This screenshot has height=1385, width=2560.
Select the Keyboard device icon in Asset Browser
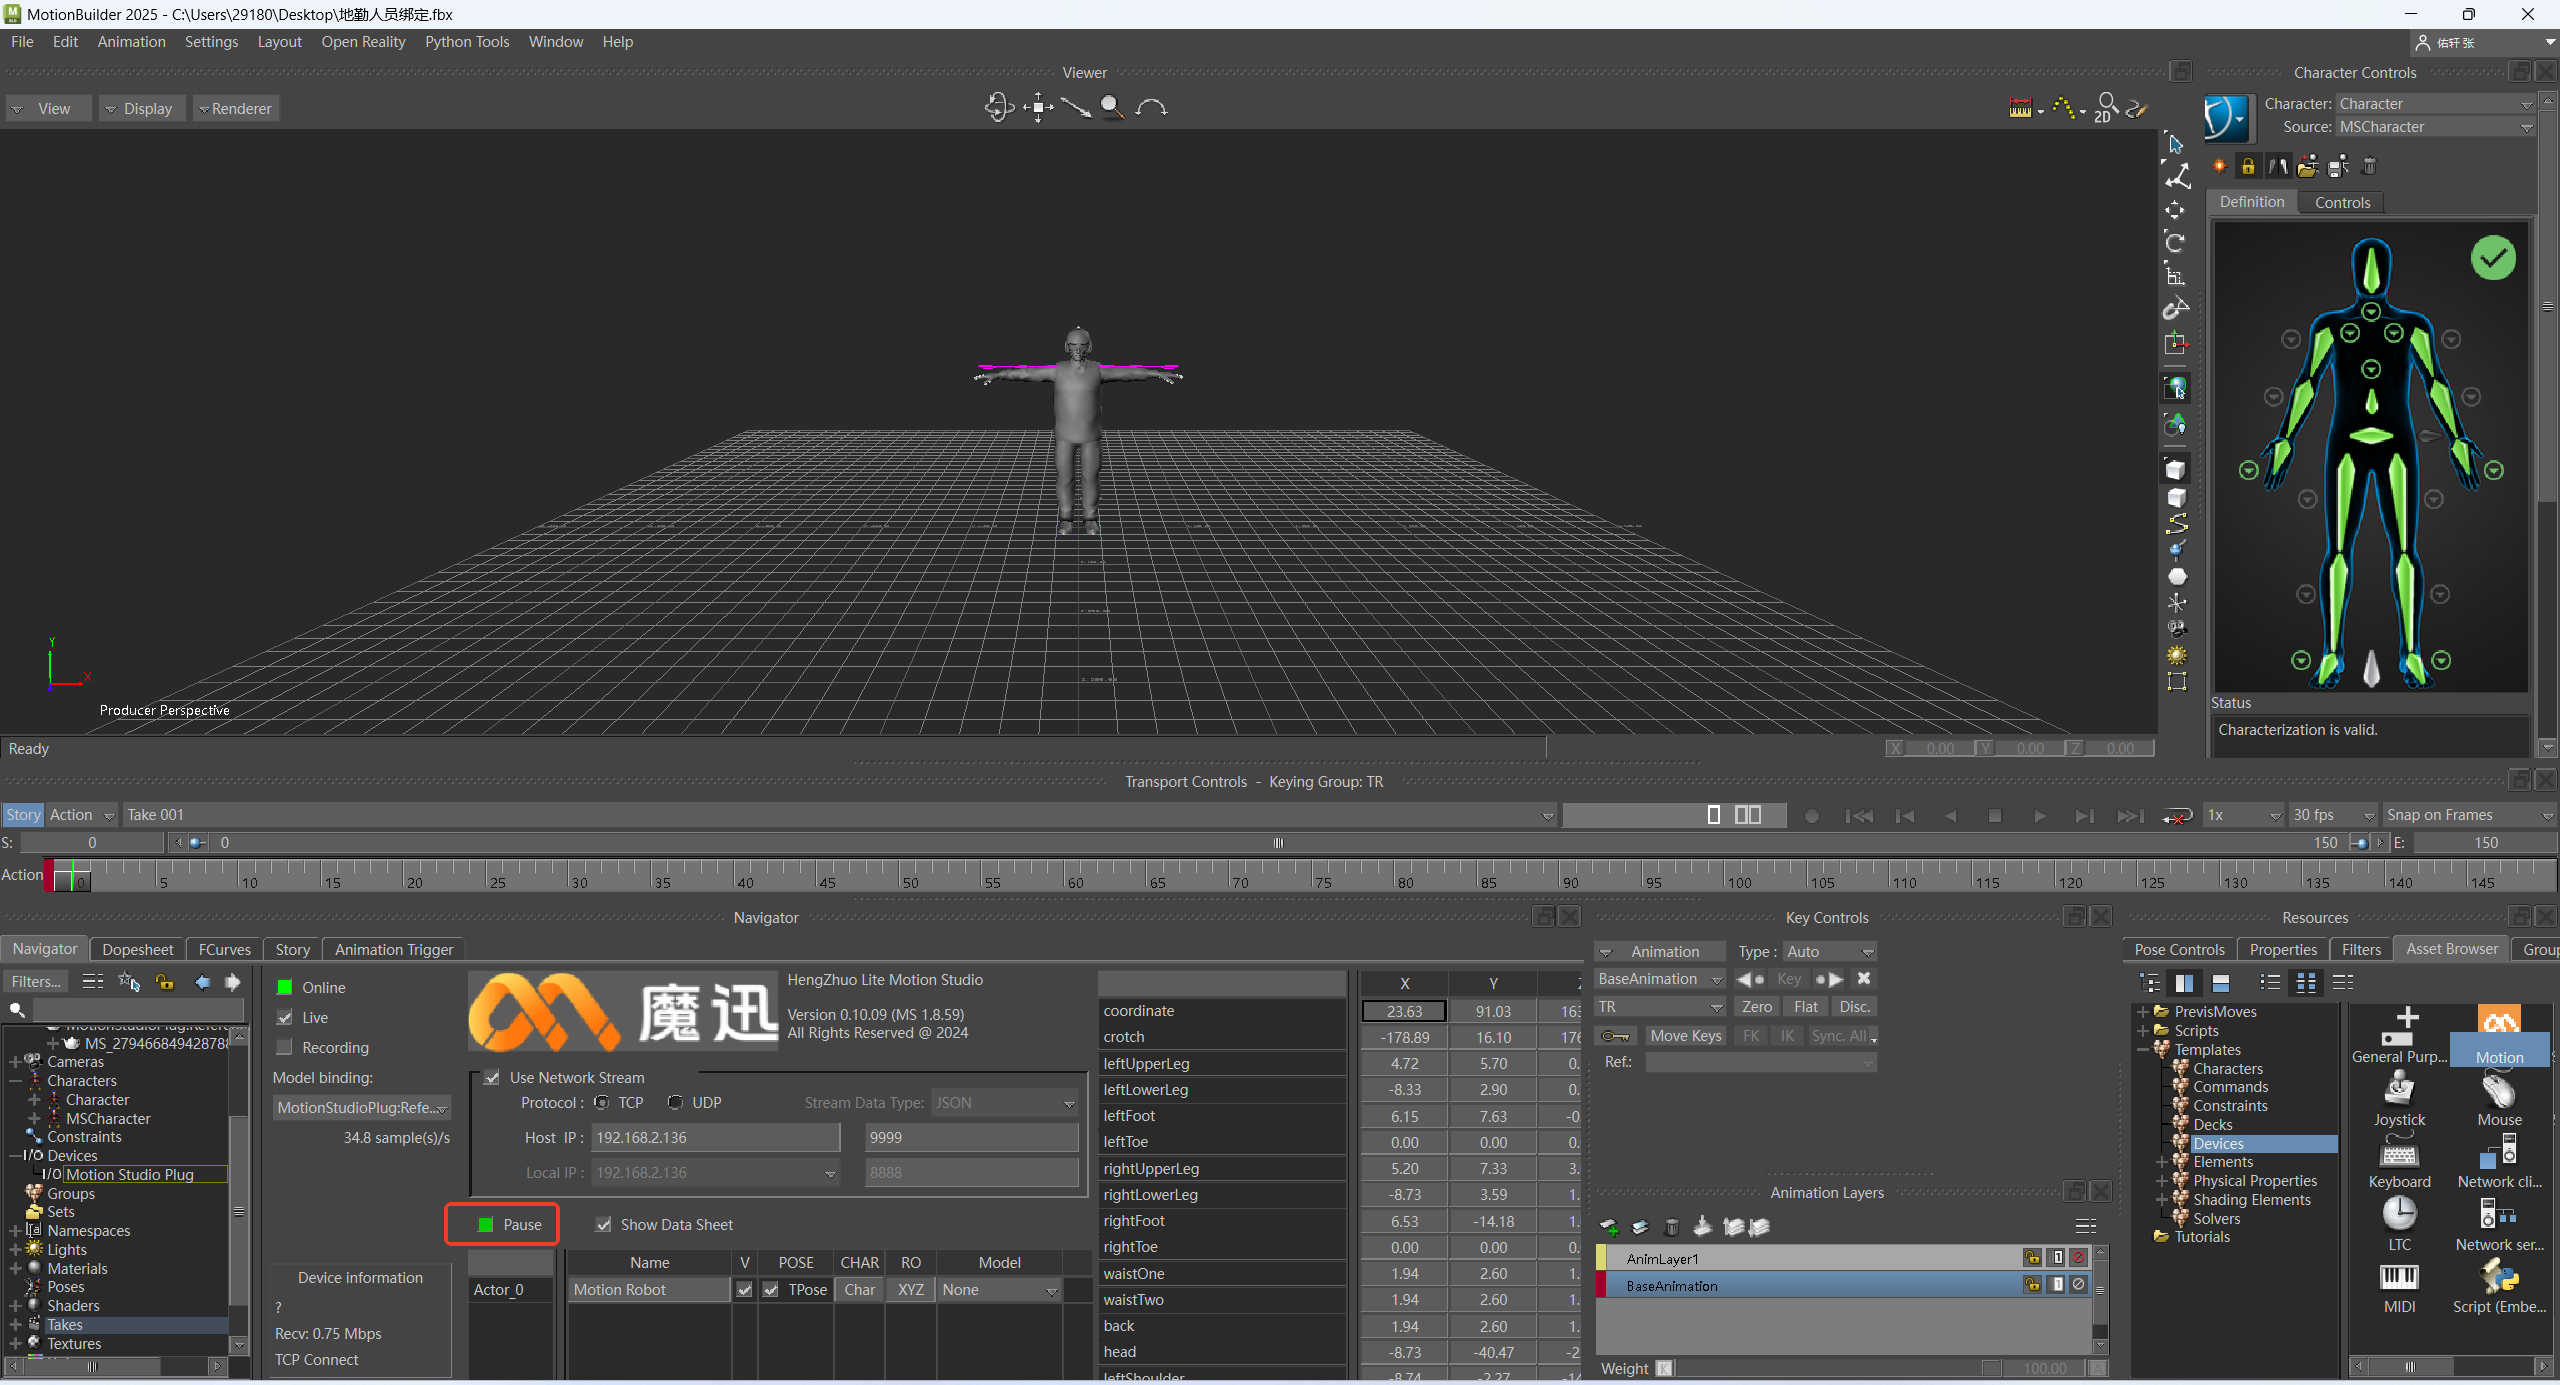pos(2398,1153)
